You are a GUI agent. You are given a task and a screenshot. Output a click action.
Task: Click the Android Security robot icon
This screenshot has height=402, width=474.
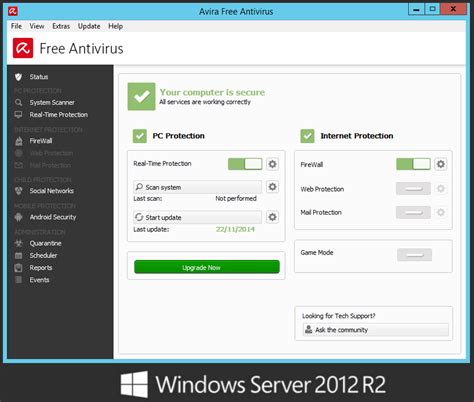(x=19, y=217)
